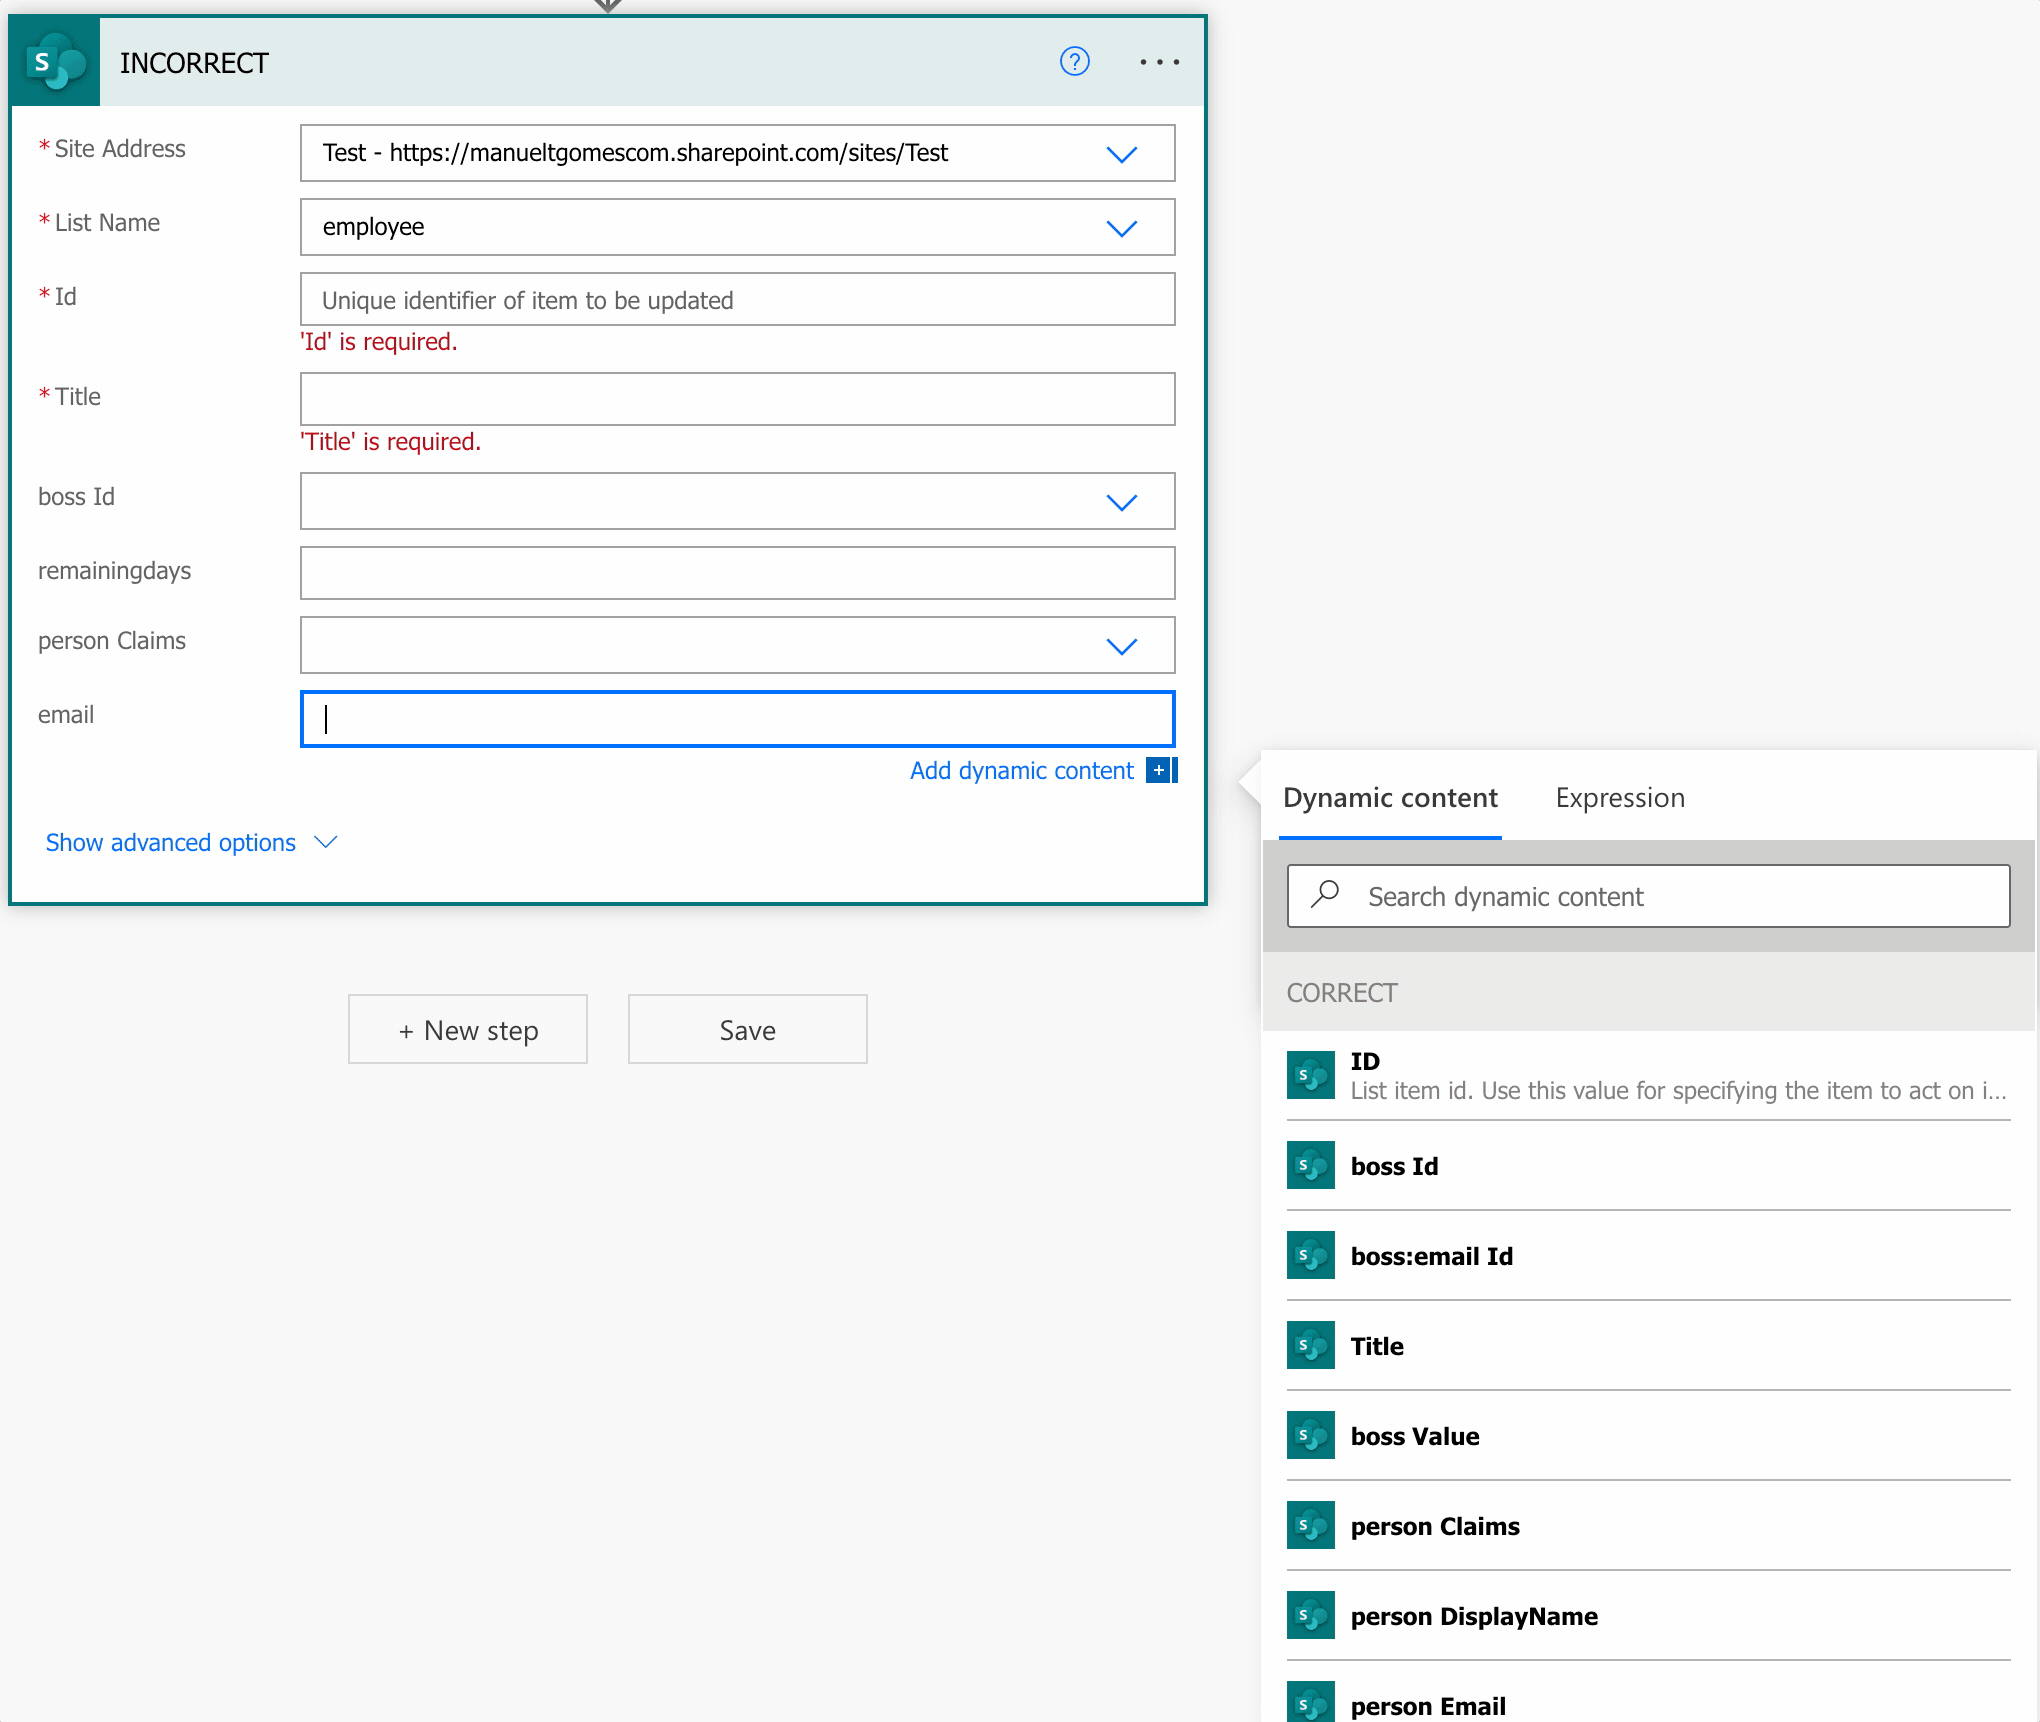The width and height of the screenshot is (2040, 1722).
Task: Expand Show advanced options
Action: [x=191, y=843]
